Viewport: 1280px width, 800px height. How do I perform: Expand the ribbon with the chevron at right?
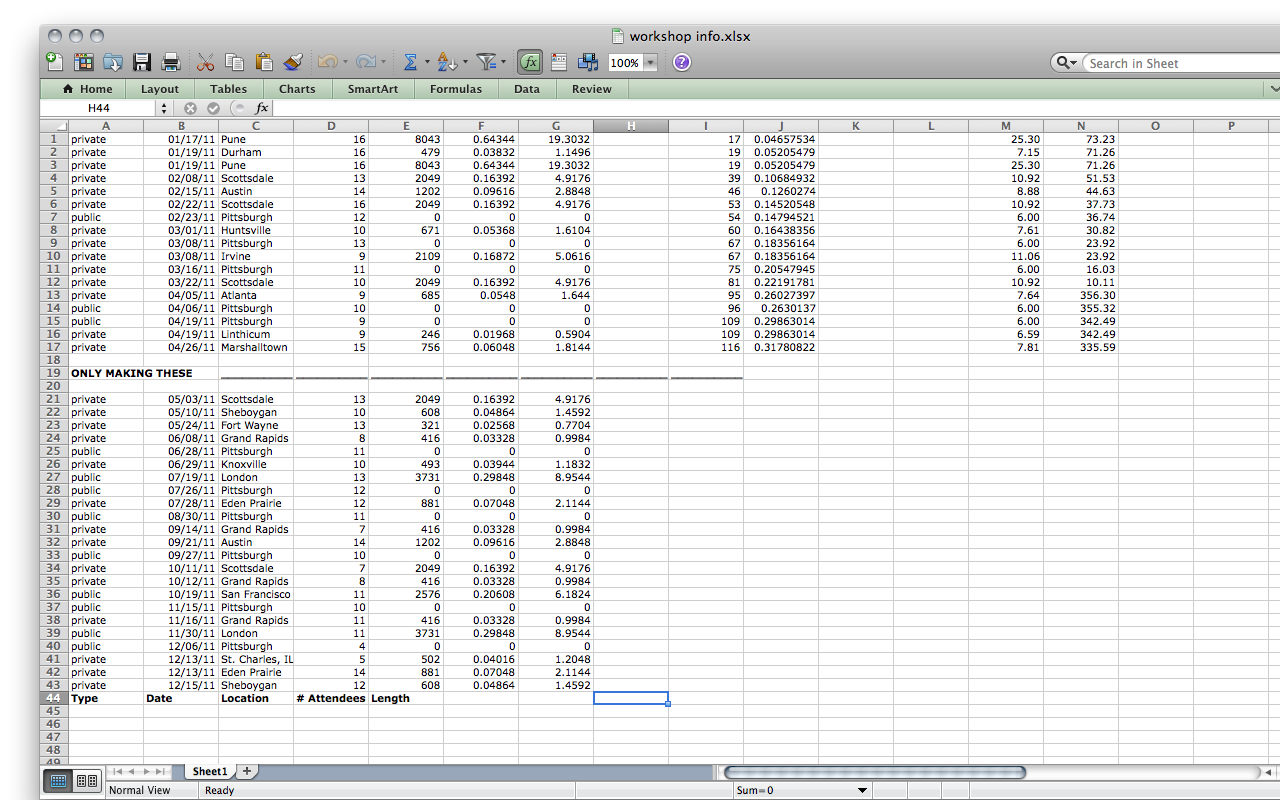pos(1273,89)
